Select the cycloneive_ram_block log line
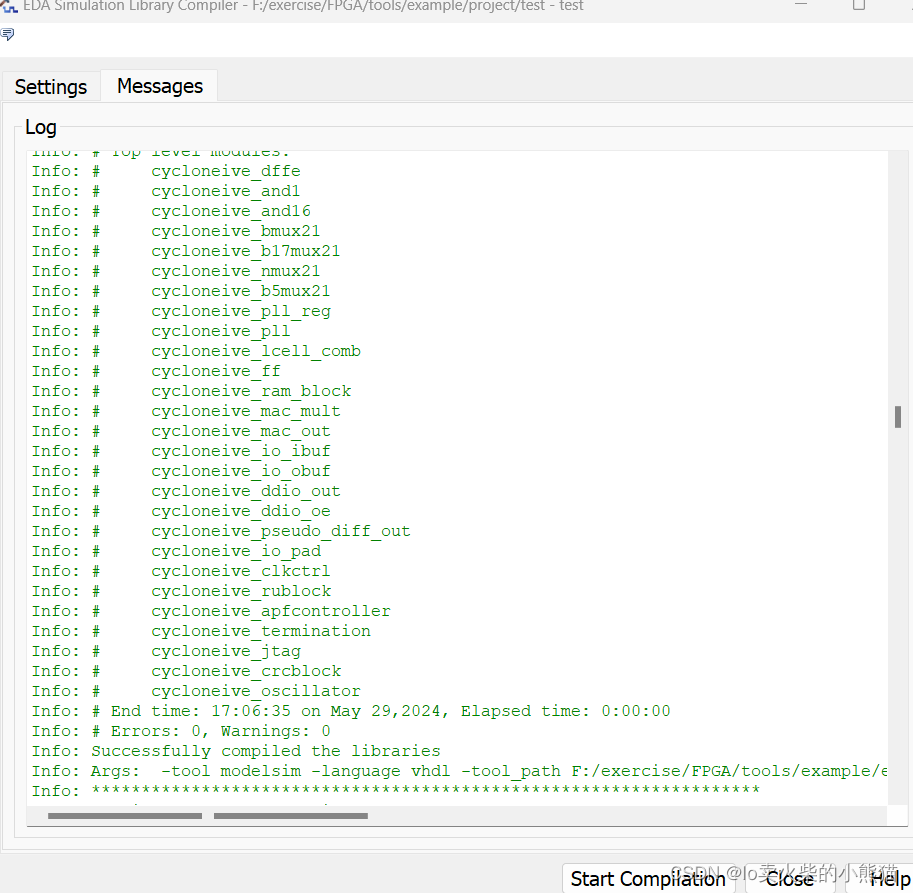Screen dimensions: 913x893 [x=250, y=391]
